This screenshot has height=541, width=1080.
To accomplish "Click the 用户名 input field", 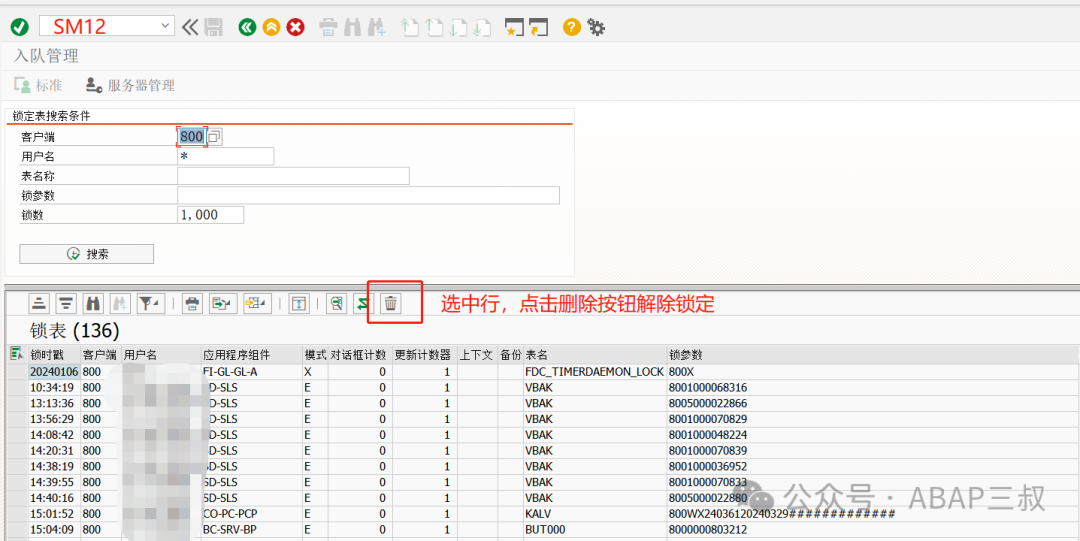I will coord(225,156).
